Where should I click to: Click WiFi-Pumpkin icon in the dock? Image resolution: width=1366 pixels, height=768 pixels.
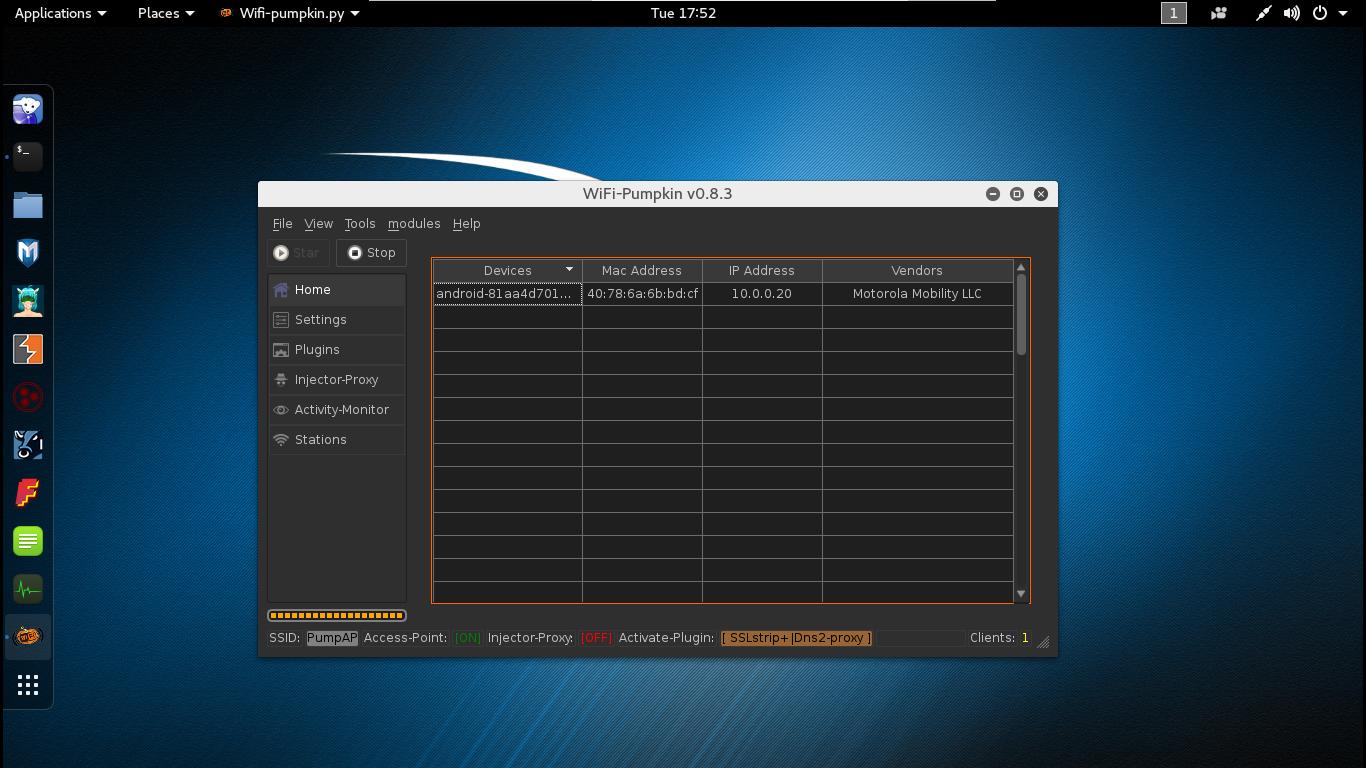pyautogui.click(x=28, y=637)
